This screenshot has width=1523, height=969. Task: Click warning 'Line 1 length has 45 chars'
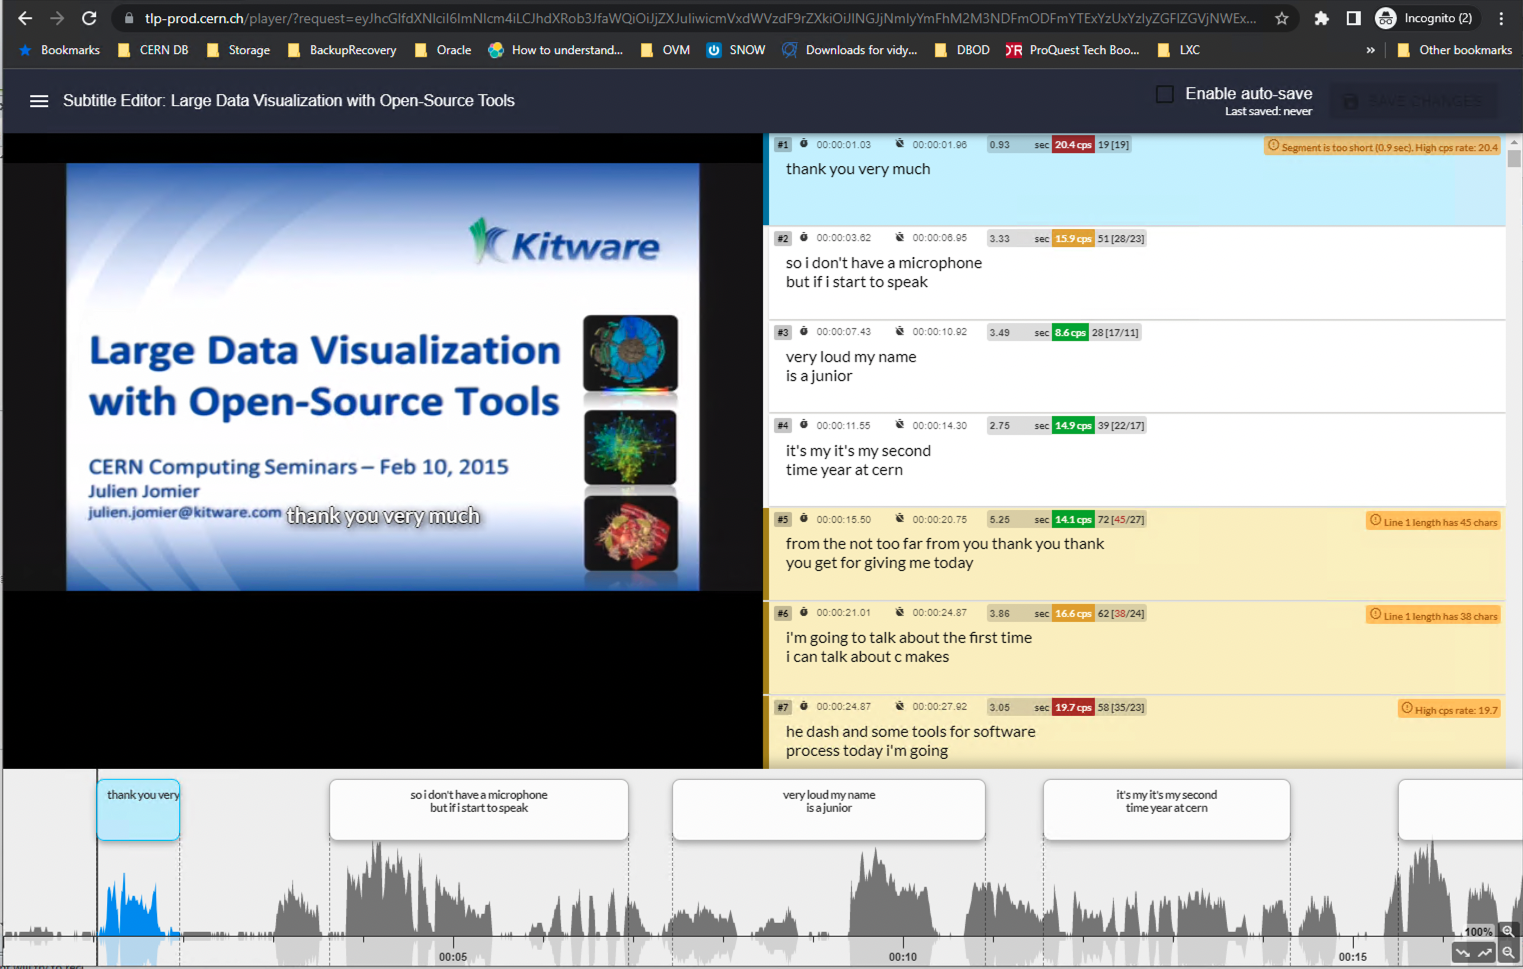point(1433,522)
